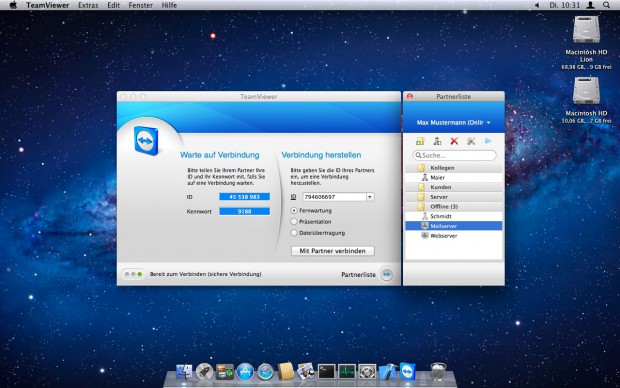Open the TeamViewer menu
The image size is (620, 388).
(x=47, y=5)
